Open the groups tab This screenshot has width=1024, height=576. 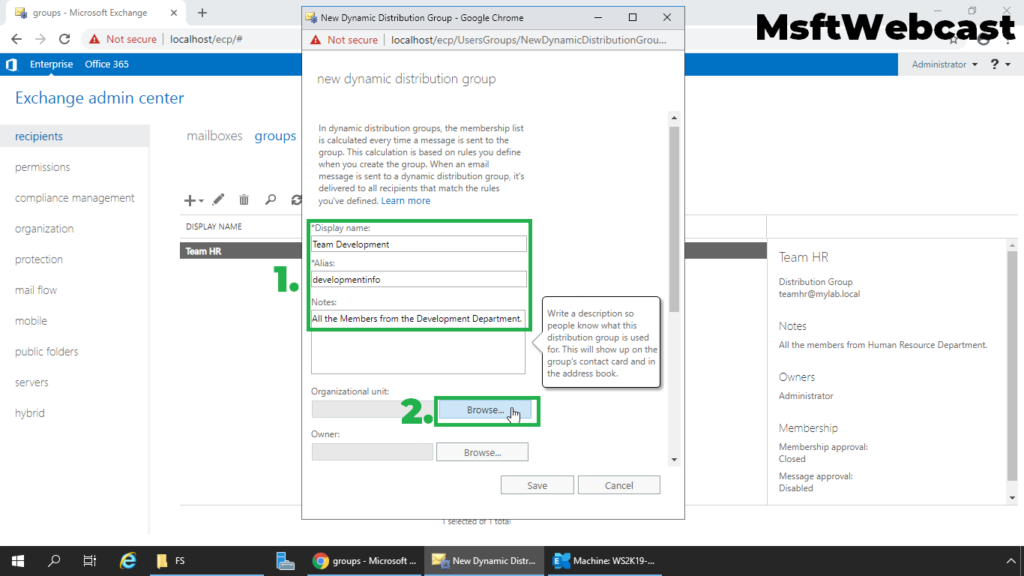275,136
